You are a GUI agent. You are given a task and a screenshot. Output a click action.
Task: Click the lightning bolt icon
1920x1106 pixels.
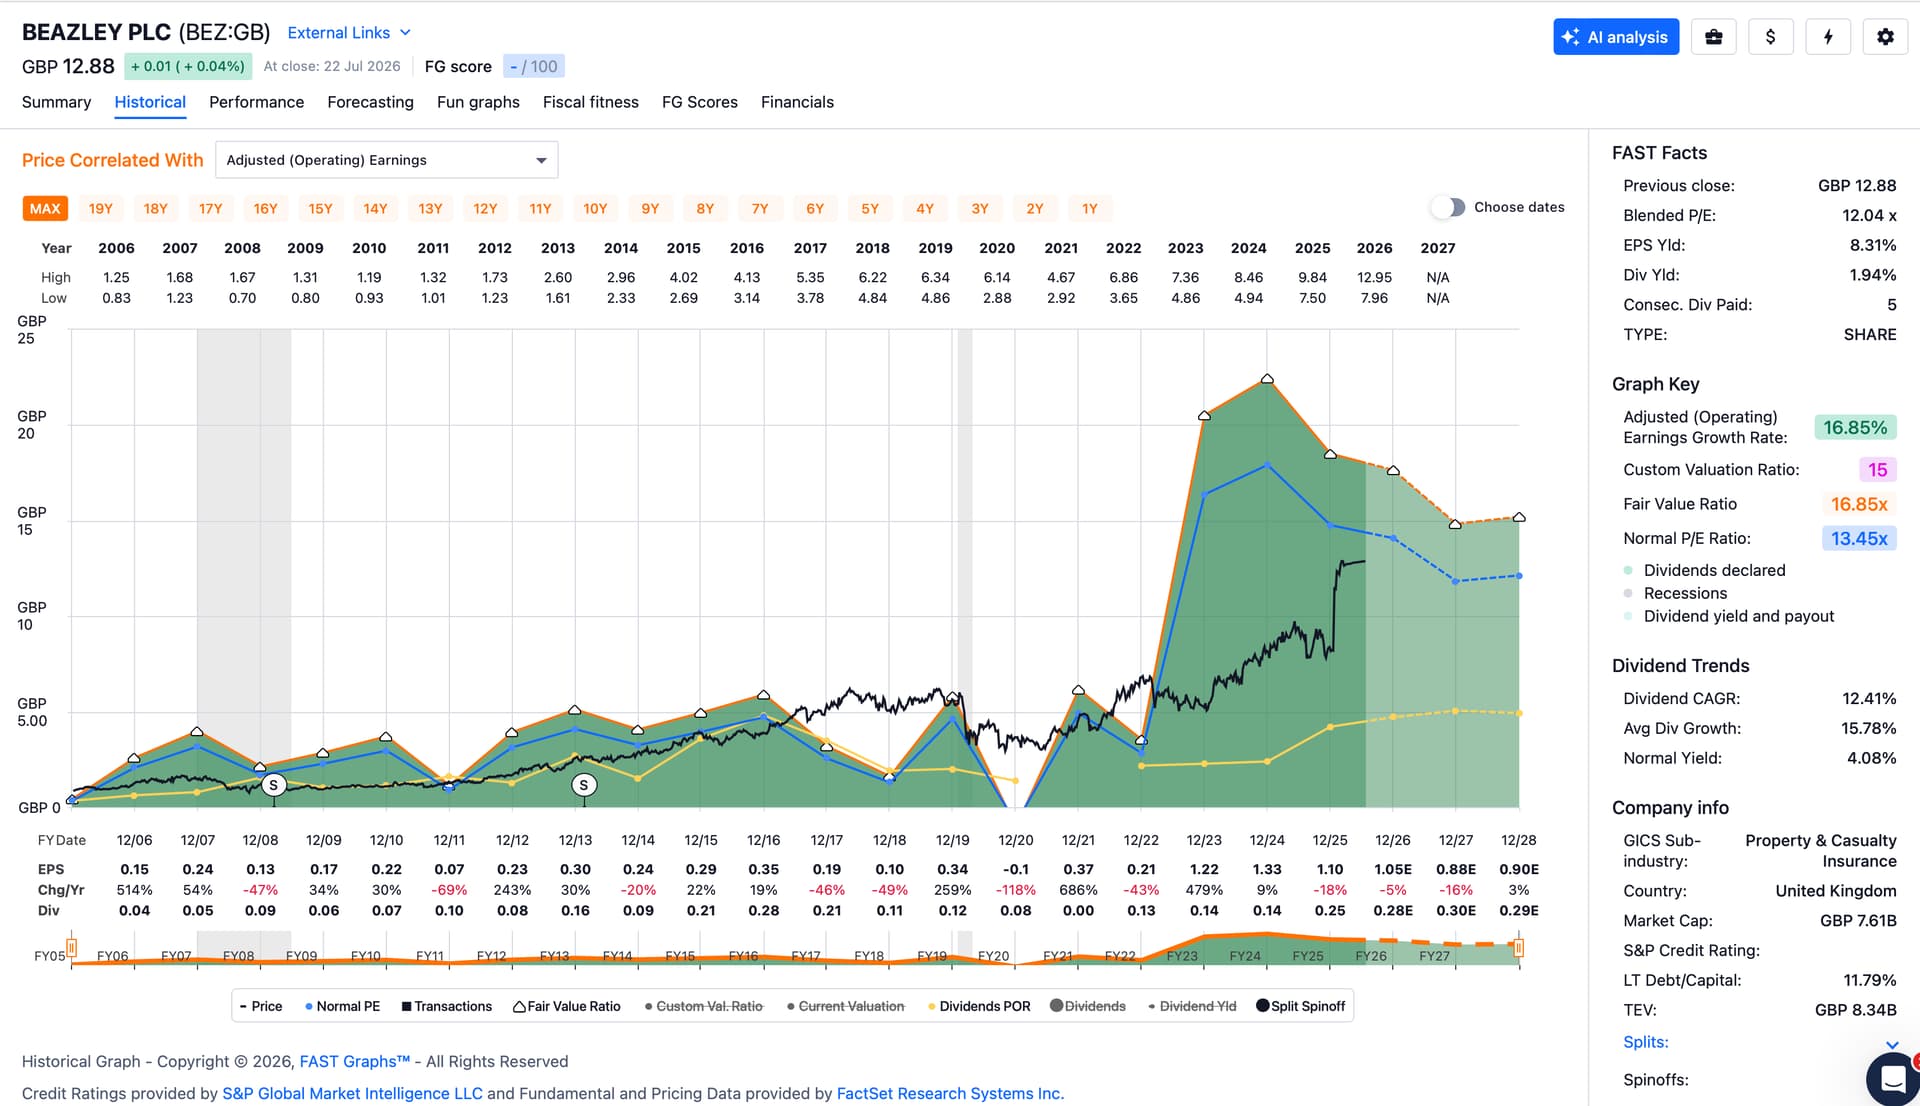coord(1828,37)
